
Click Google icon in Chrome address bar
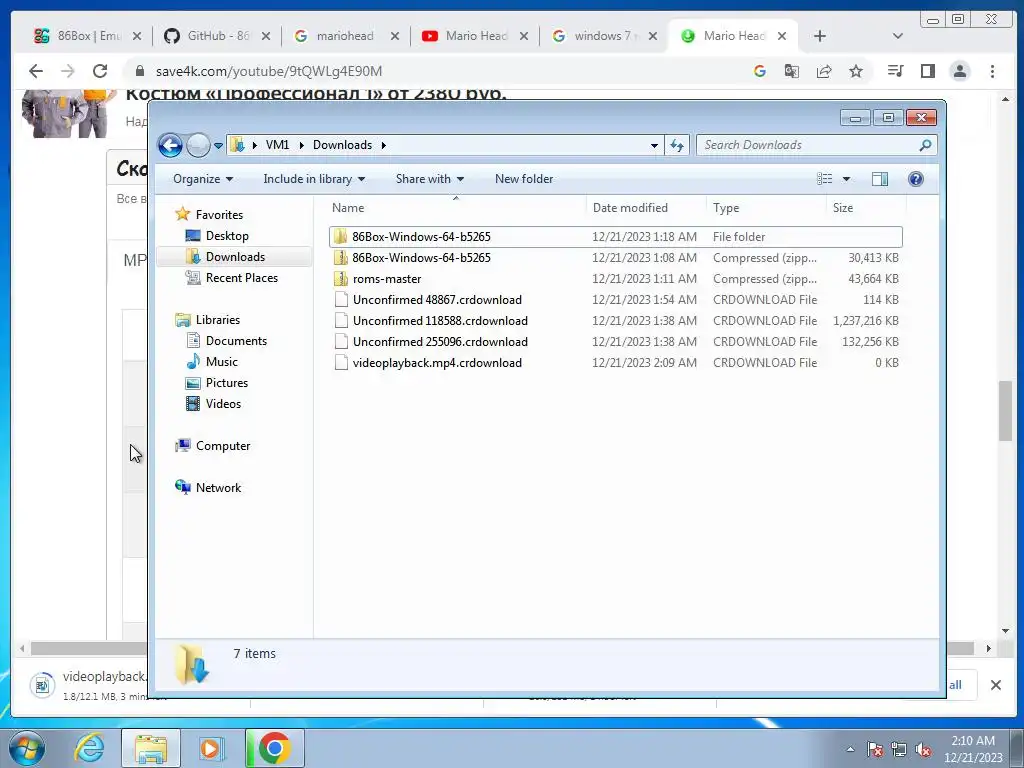tap(760, 71)
